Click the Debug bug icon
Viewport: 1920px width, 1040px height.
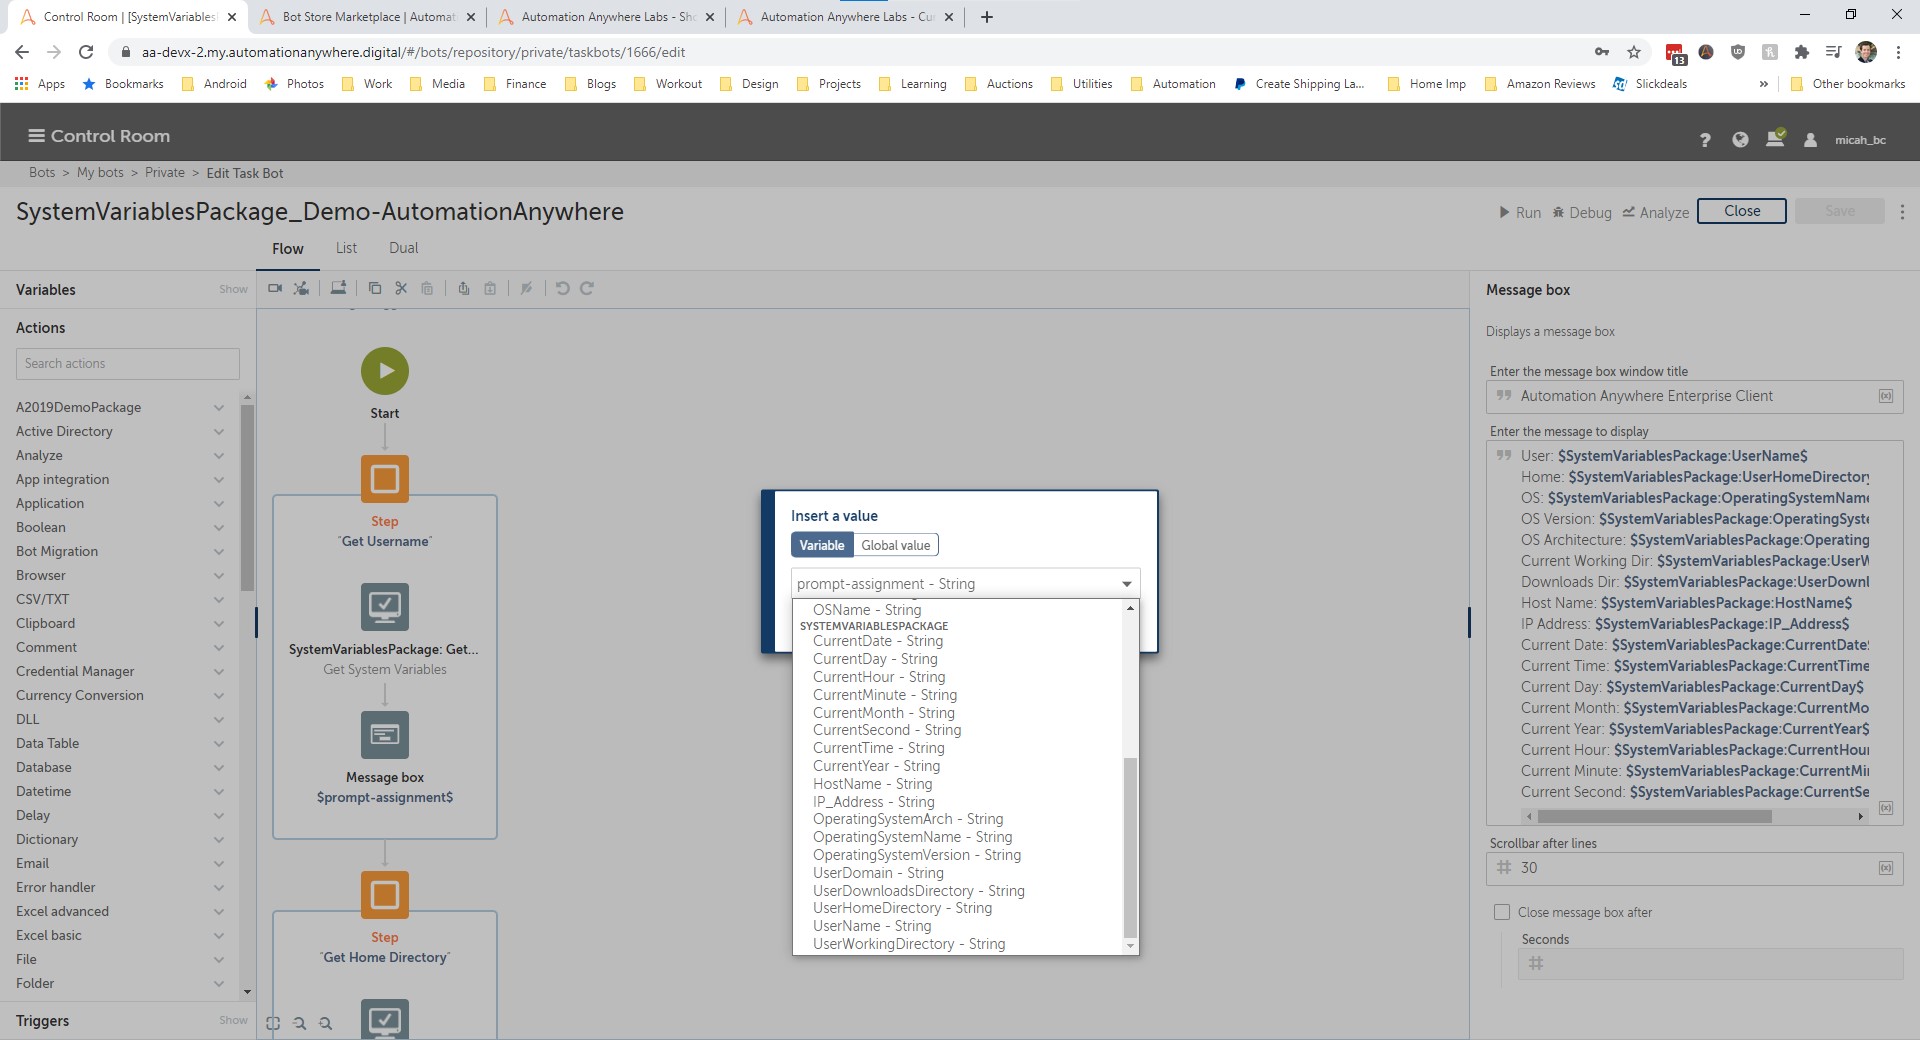[x=1558, y=212]
